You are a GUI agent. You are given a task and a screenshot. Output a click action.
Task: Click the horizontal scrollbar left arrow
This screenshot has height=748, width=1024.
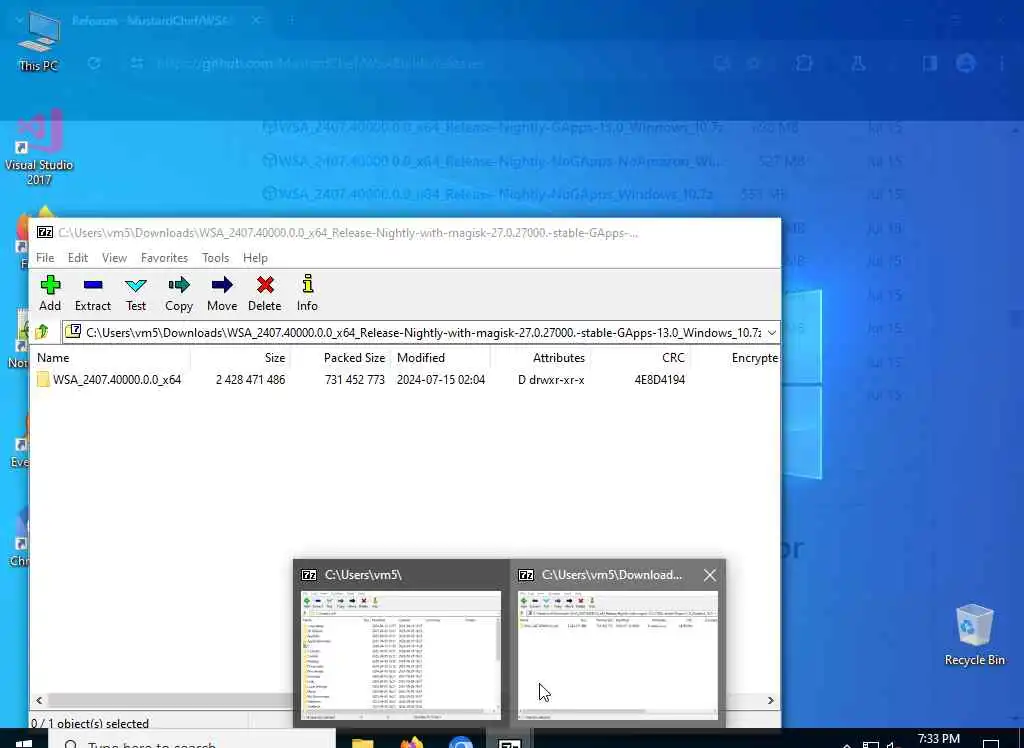[39, 700]
